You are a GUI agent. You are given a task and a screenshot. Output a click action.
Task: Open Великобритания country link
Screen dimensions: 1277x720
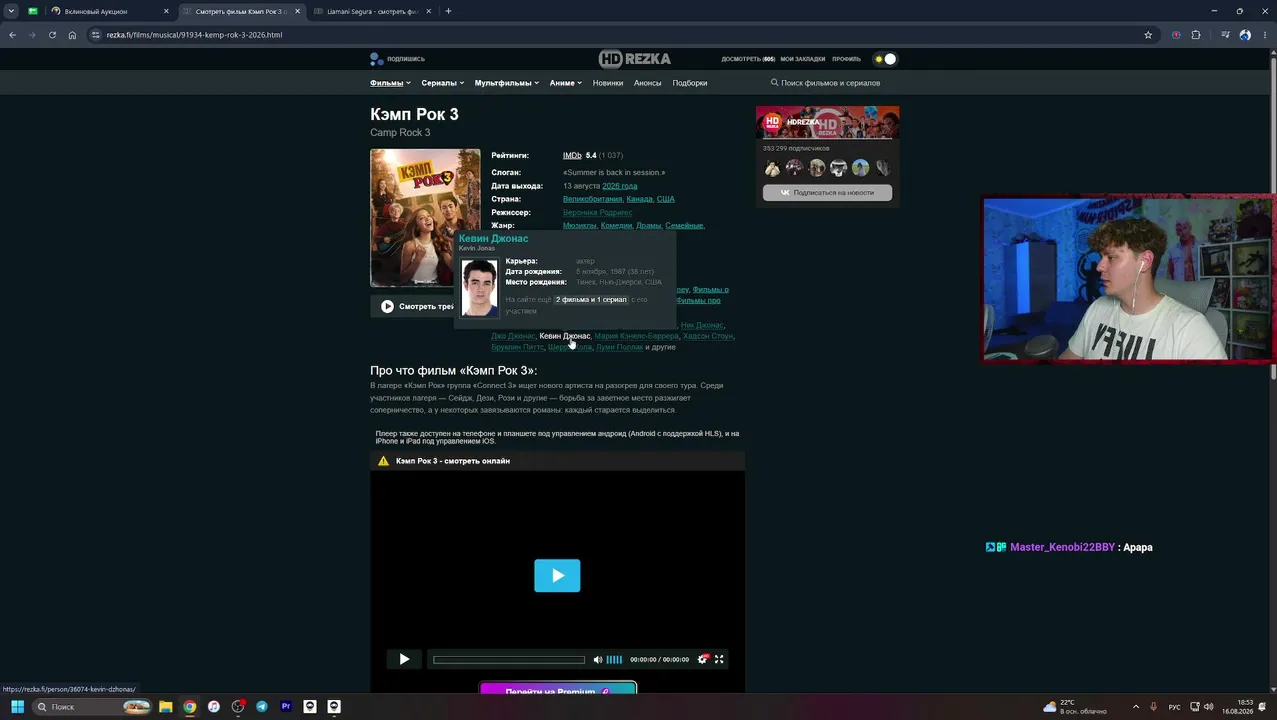click(592, 199)
